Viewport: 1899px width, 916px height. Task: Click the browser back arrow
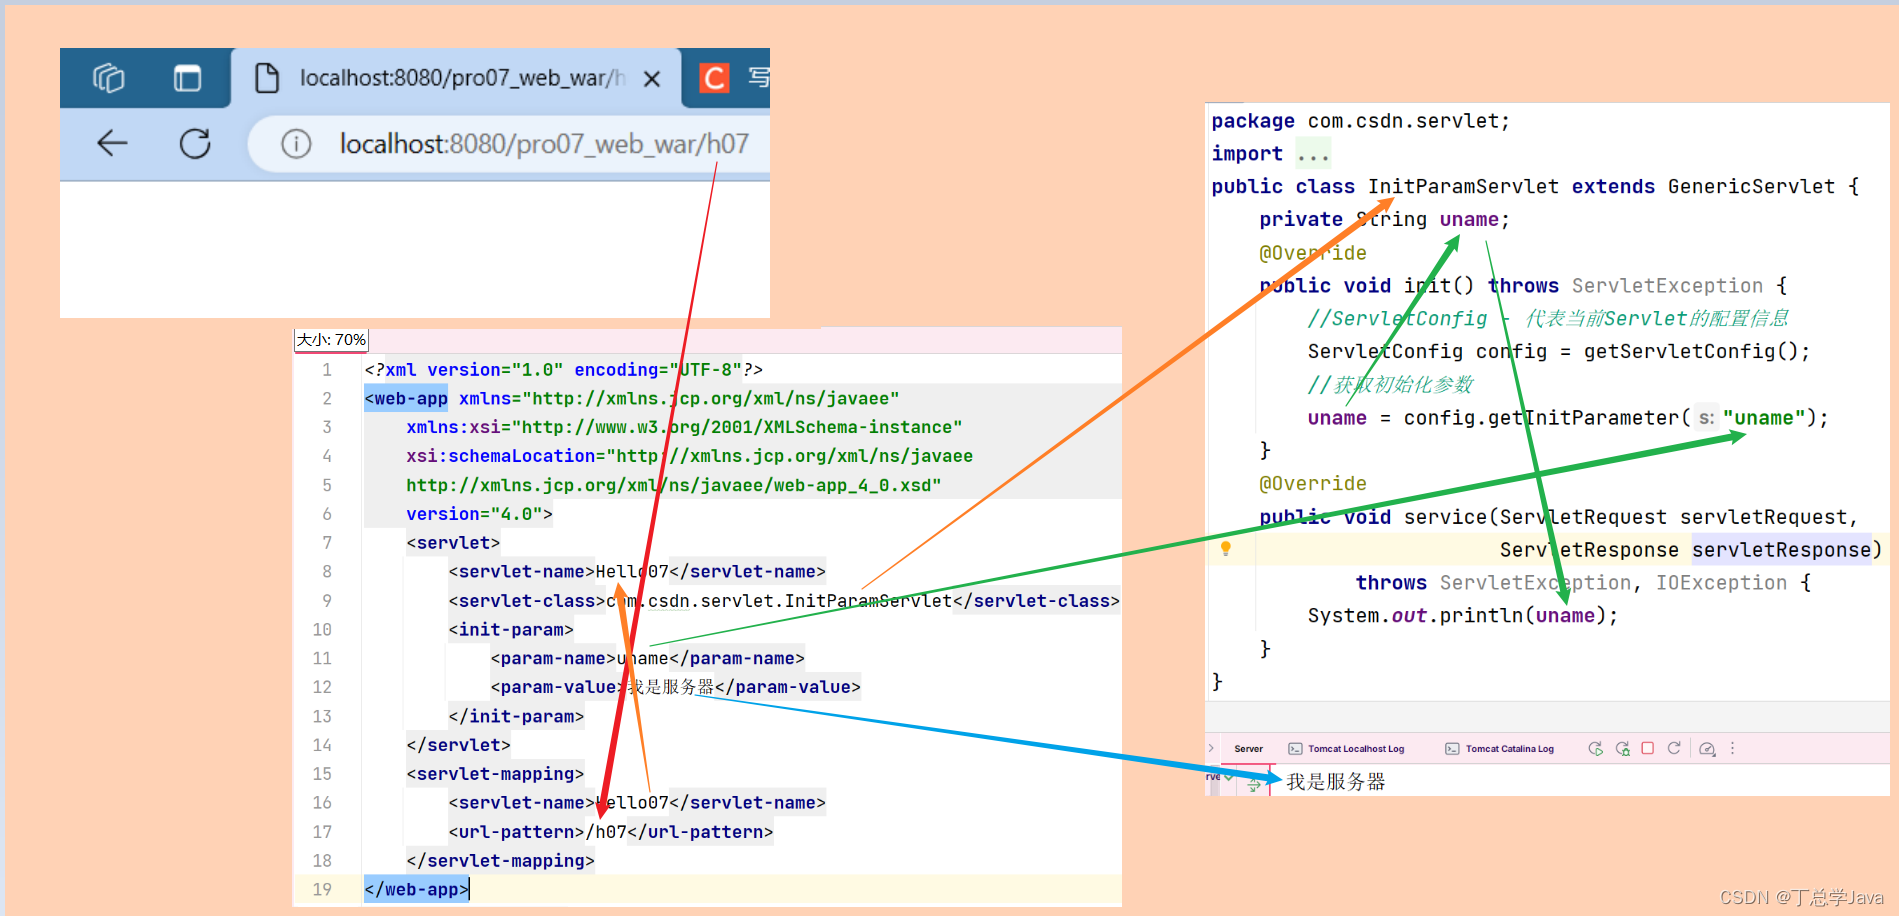coord(110,143)
